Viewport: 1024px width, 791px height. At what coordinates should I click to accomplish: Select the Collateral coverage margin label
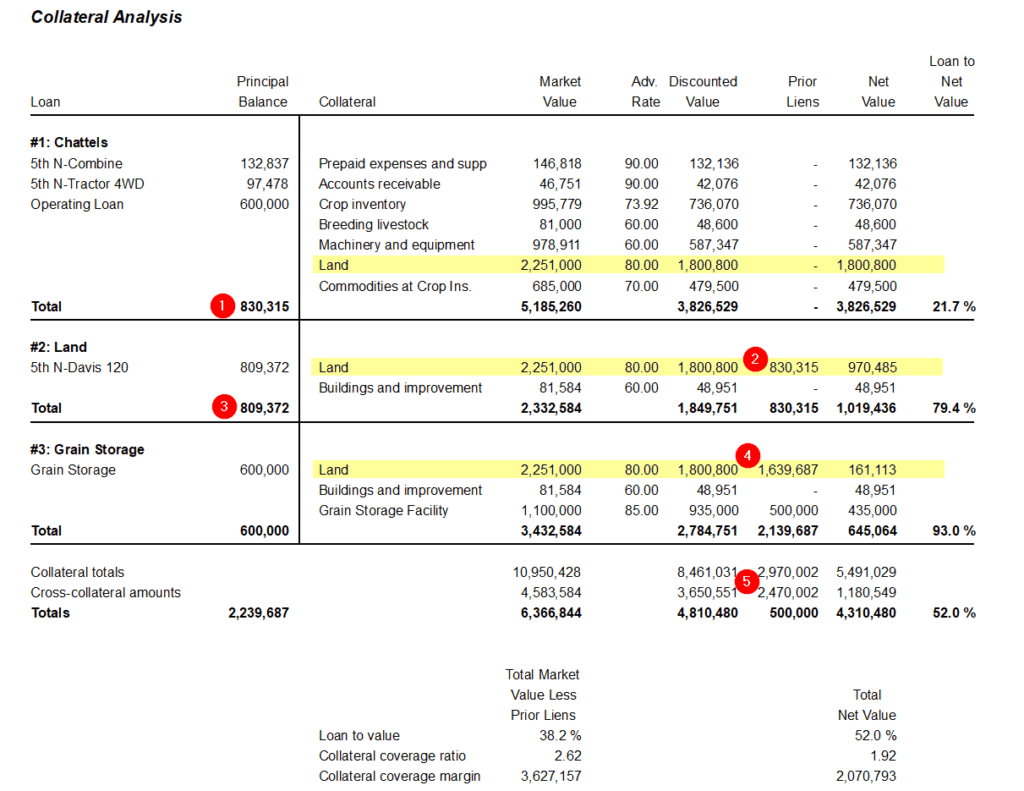(399, 776)
